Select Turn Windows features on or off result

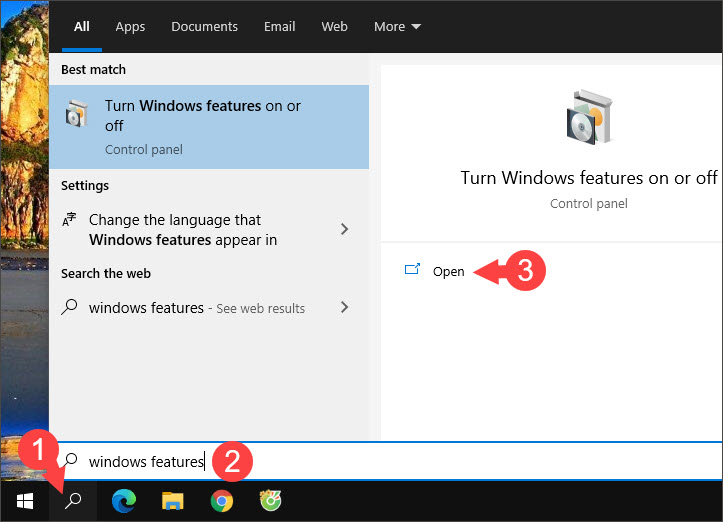tap(209, 127)
